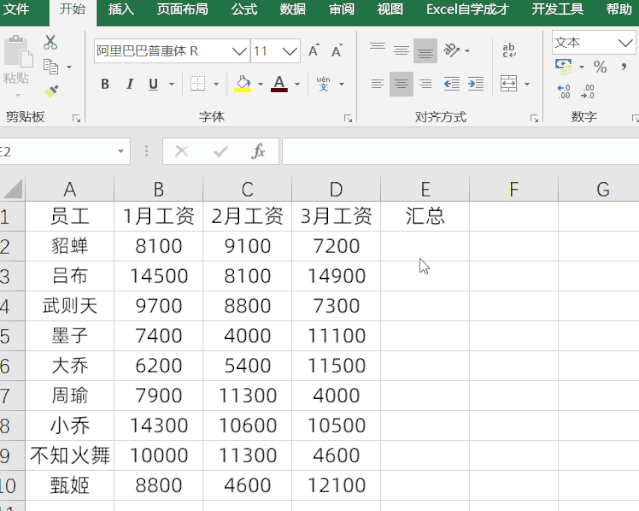Click the Percent Style icon

point(600,67)
